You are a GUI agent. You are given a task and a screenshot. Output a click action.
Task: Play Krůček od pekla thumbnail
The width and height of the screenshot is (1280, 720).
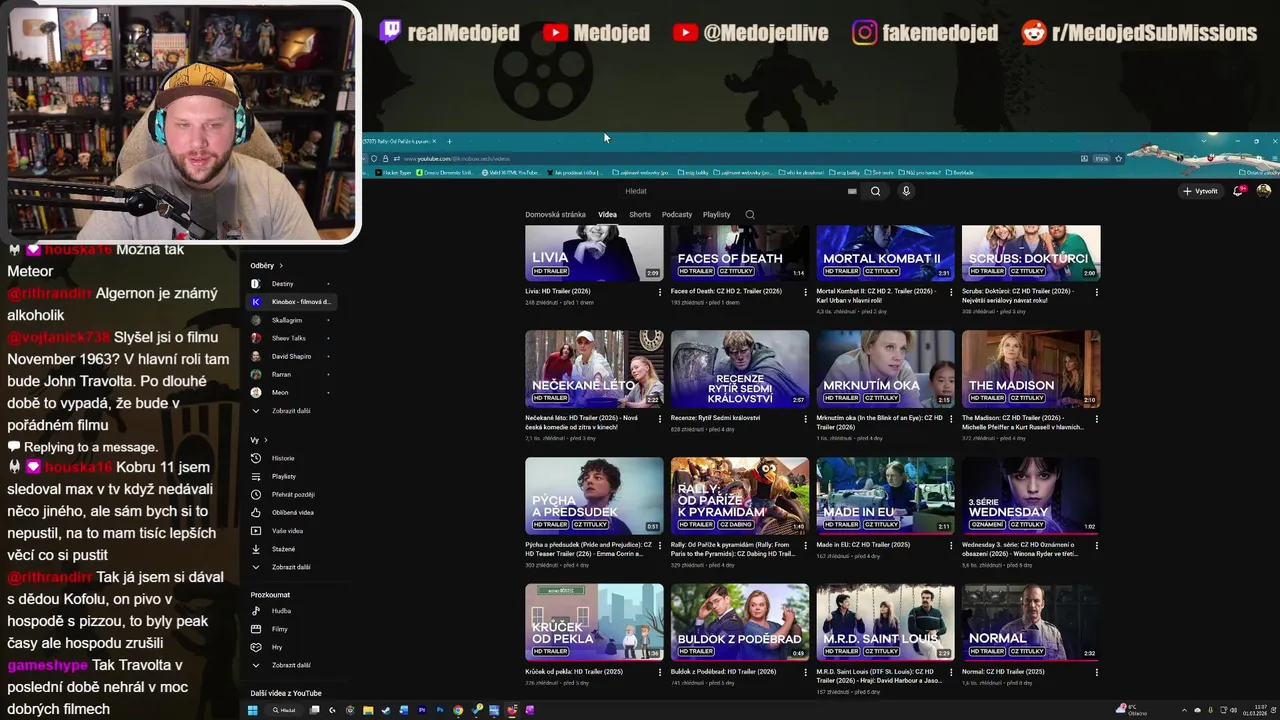pyautogui.click(x=594, y=622)
